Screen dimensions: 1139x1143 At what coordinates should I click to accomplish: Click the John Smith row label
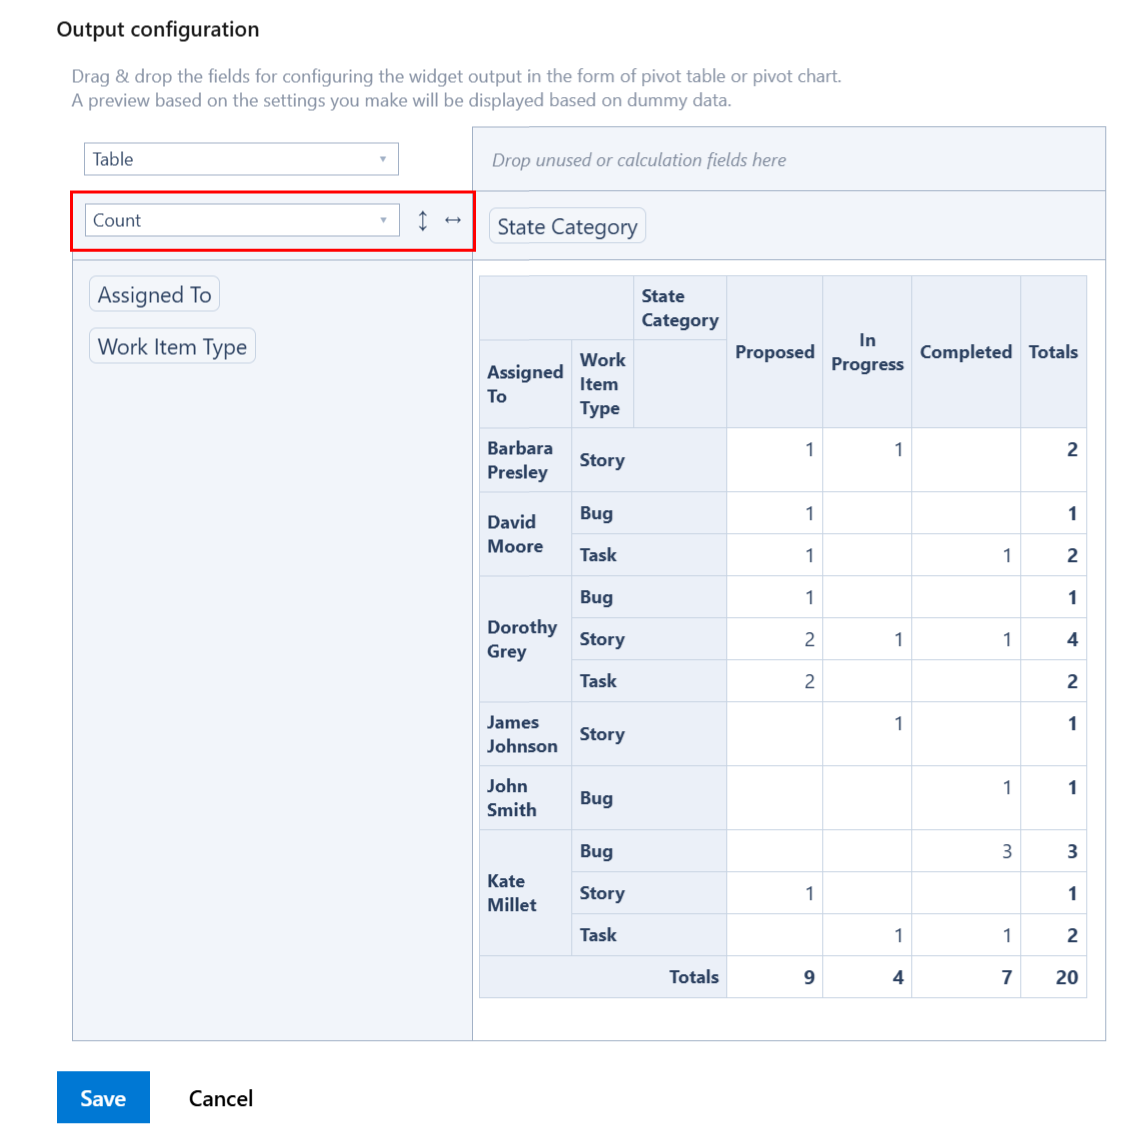tap(525, 797)
